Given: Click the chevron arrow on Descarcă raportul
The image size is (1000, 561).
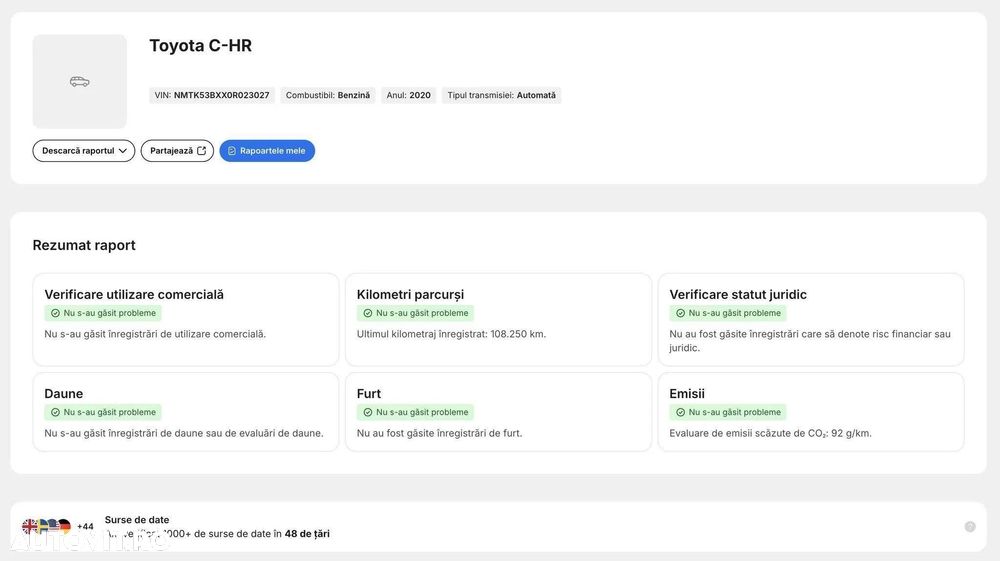Looking at the screenshot, I should point(122,151).
